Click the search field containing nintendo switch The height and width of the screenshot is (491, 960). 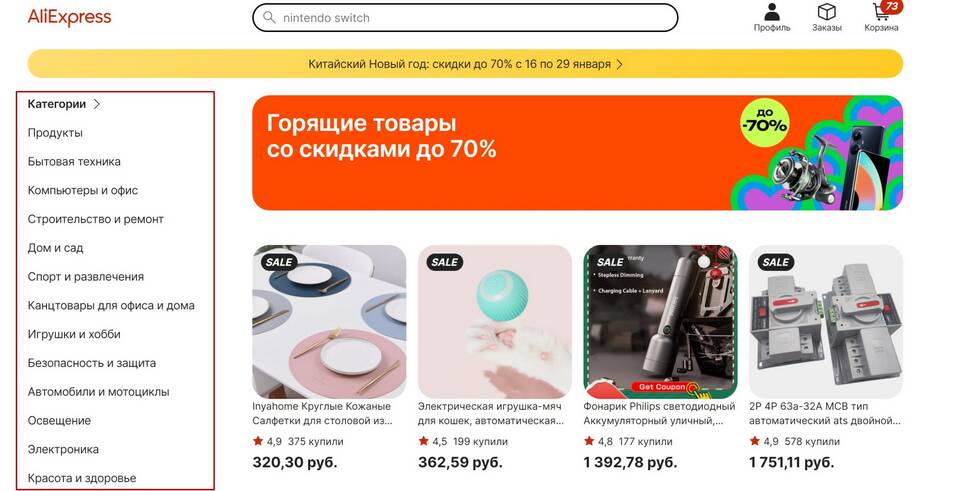465,18
